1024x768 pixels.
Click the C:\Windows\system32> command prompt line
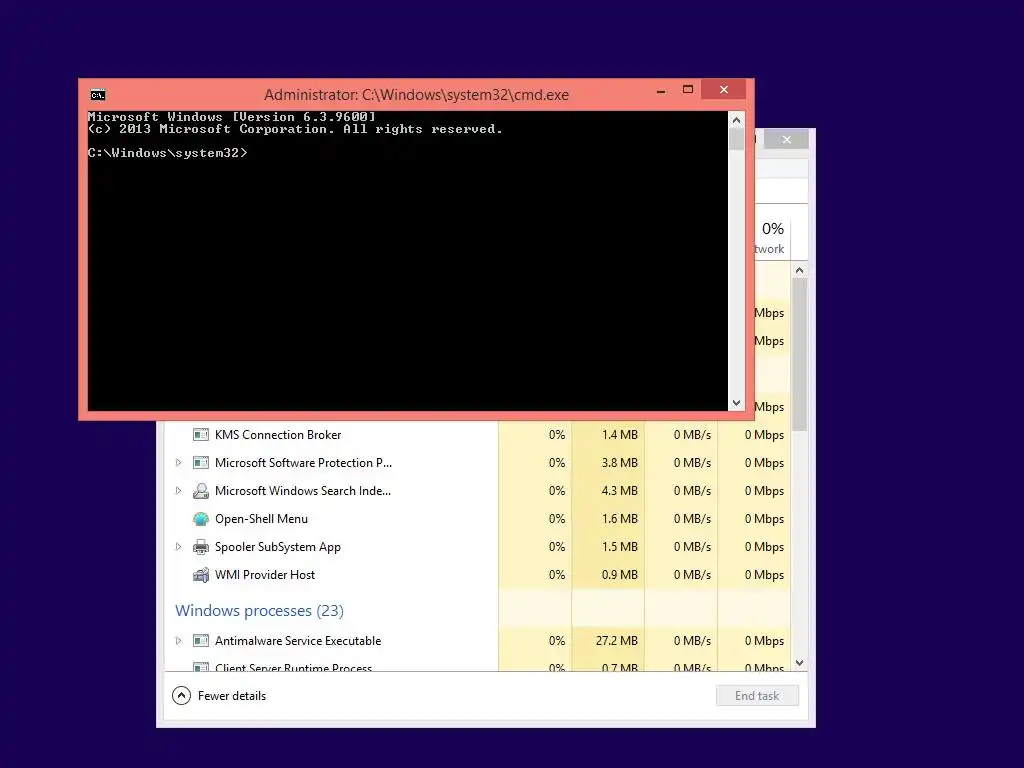pyautogui.click(x=168, y=153)
